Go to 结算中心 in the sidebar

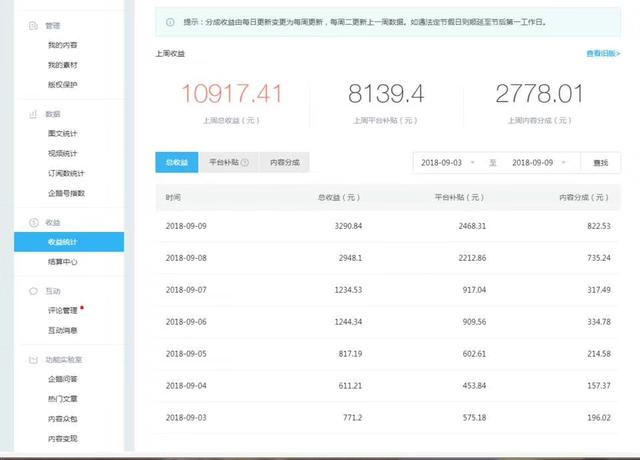pos(62,262)
